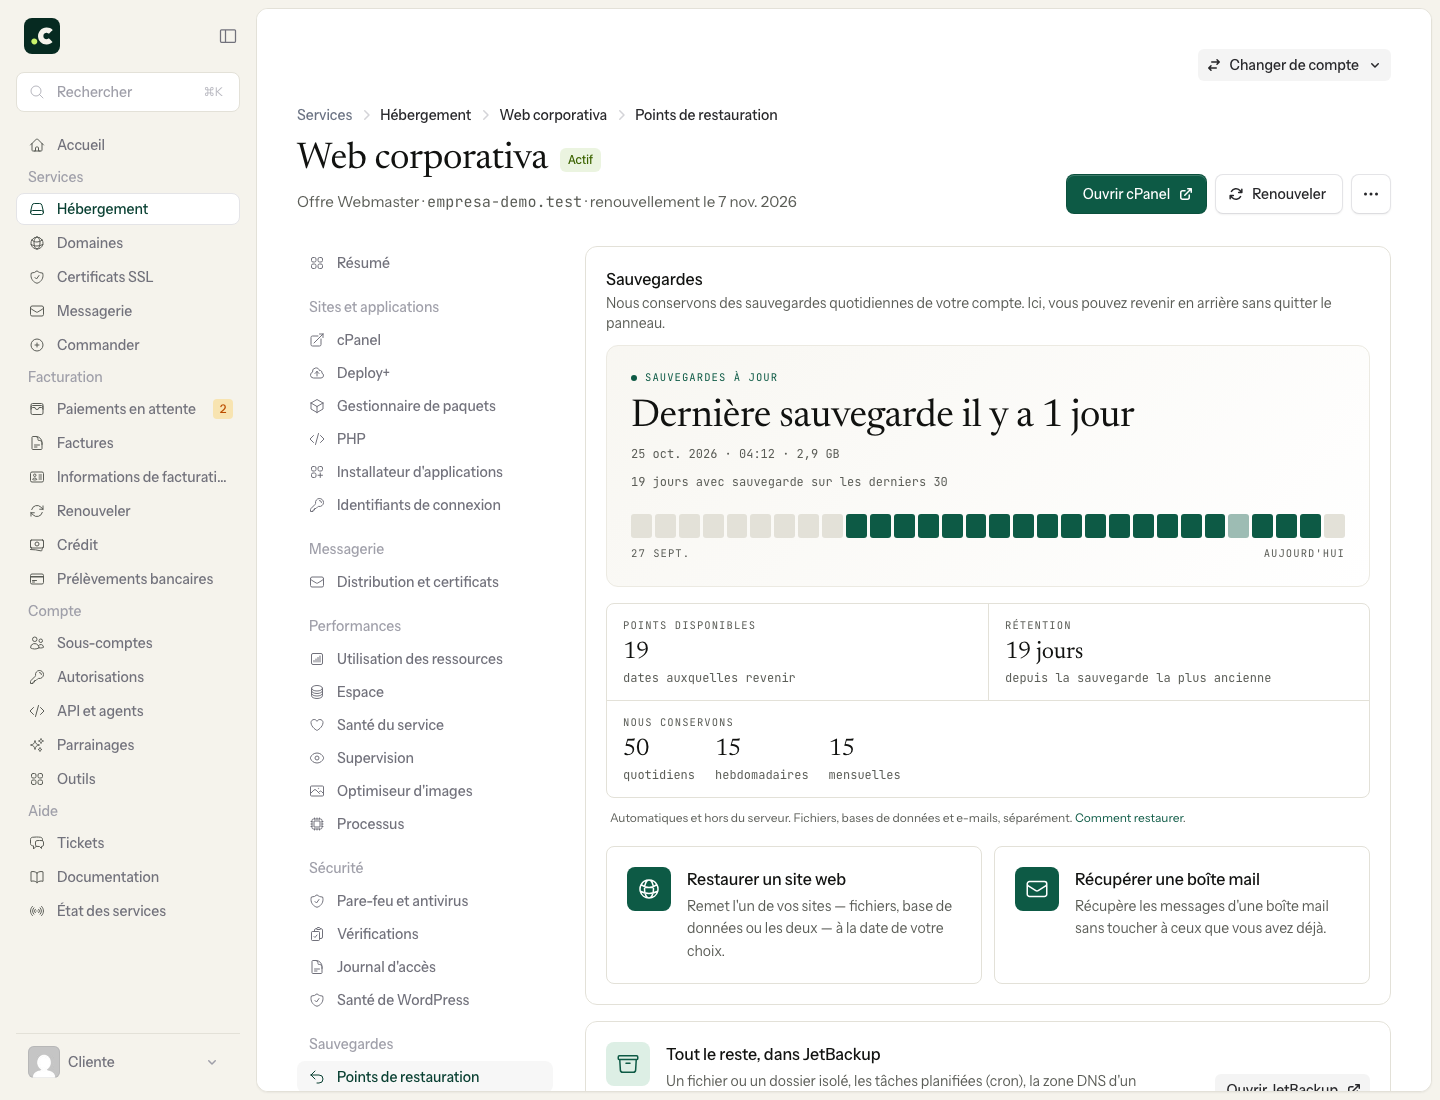Select Points de restauration in side menu
Viewport: 1440px width, 1100px height.
425,1077
